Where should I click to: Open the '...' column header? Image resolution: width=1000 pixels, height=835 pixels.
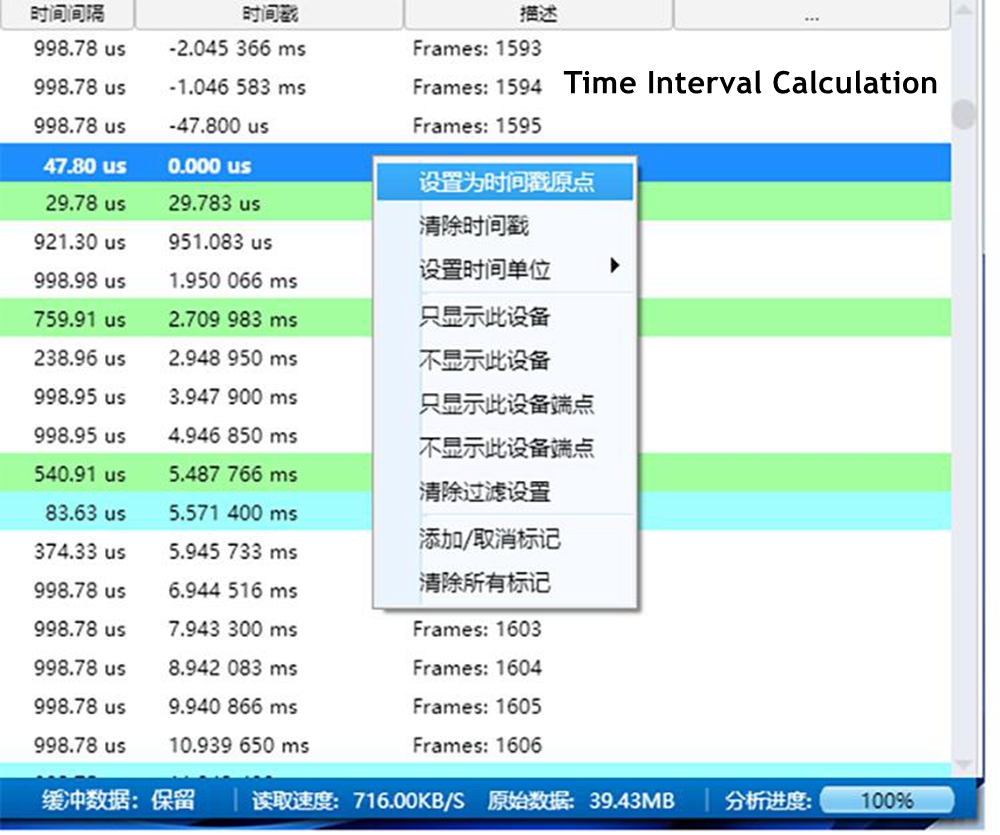click(810, 14)
